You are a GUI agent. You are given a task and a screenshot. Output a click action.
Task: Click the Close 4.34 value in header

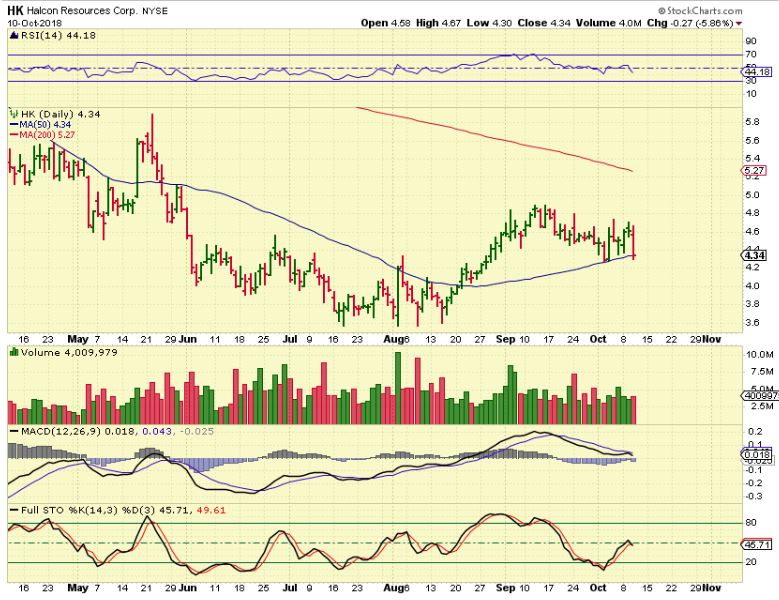pos(544,23)
